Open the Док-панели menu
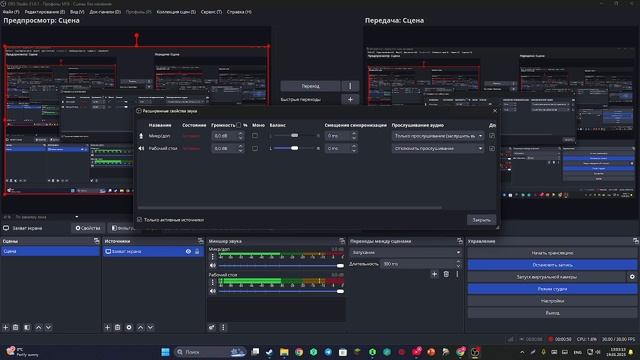Image resolution: width=640 pixels, height=360 pixels. click(105, 12)
